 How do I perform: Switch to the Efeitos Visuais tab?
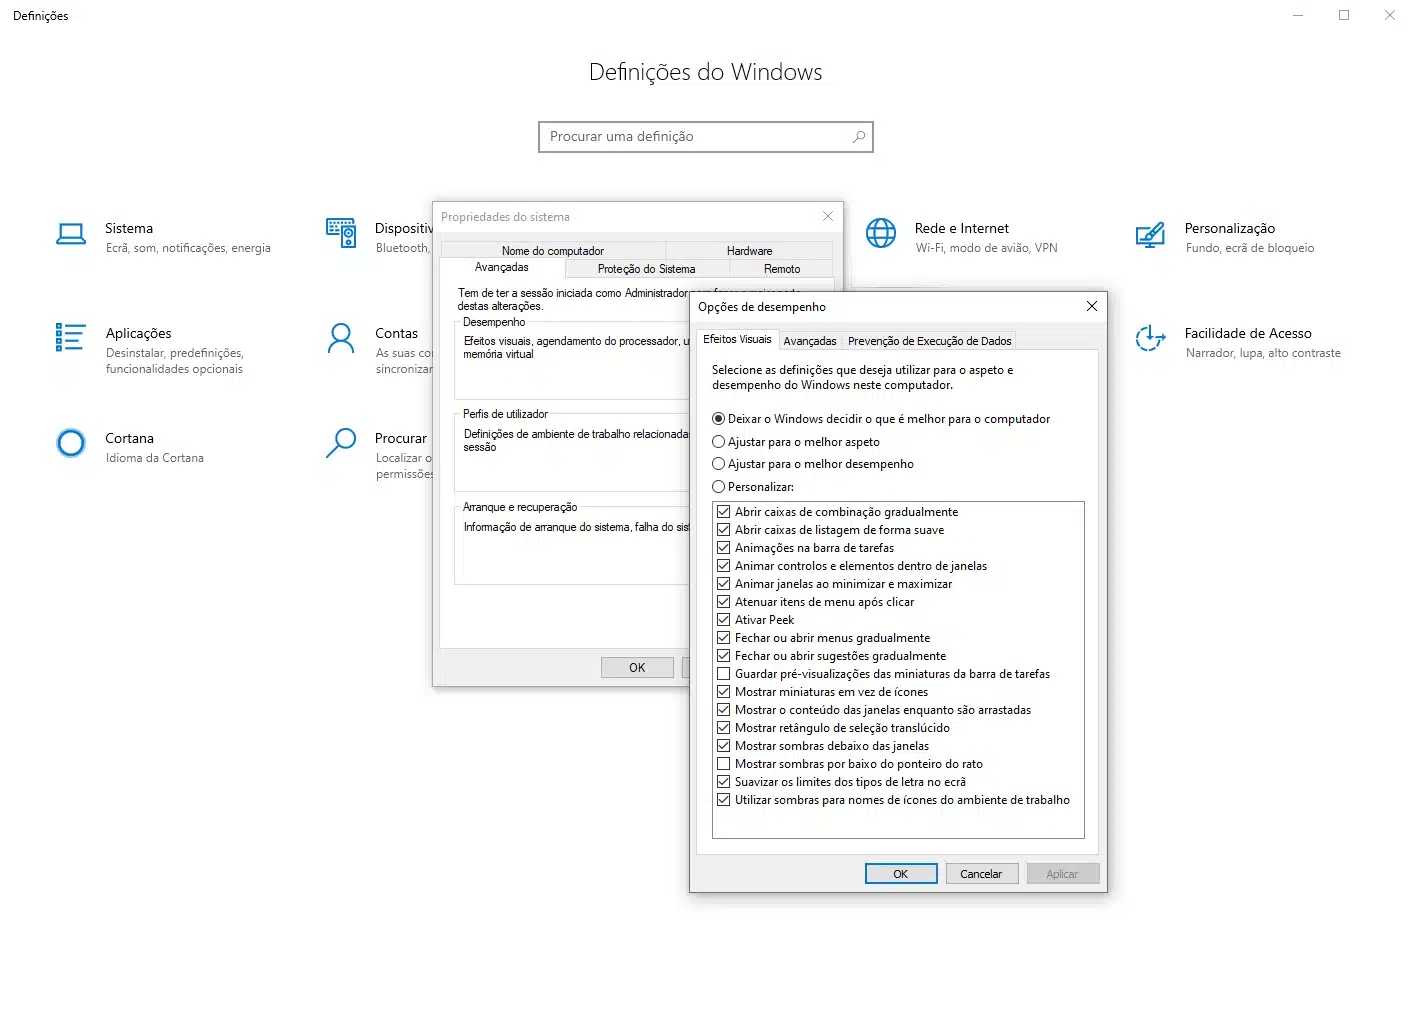[737, 339]
